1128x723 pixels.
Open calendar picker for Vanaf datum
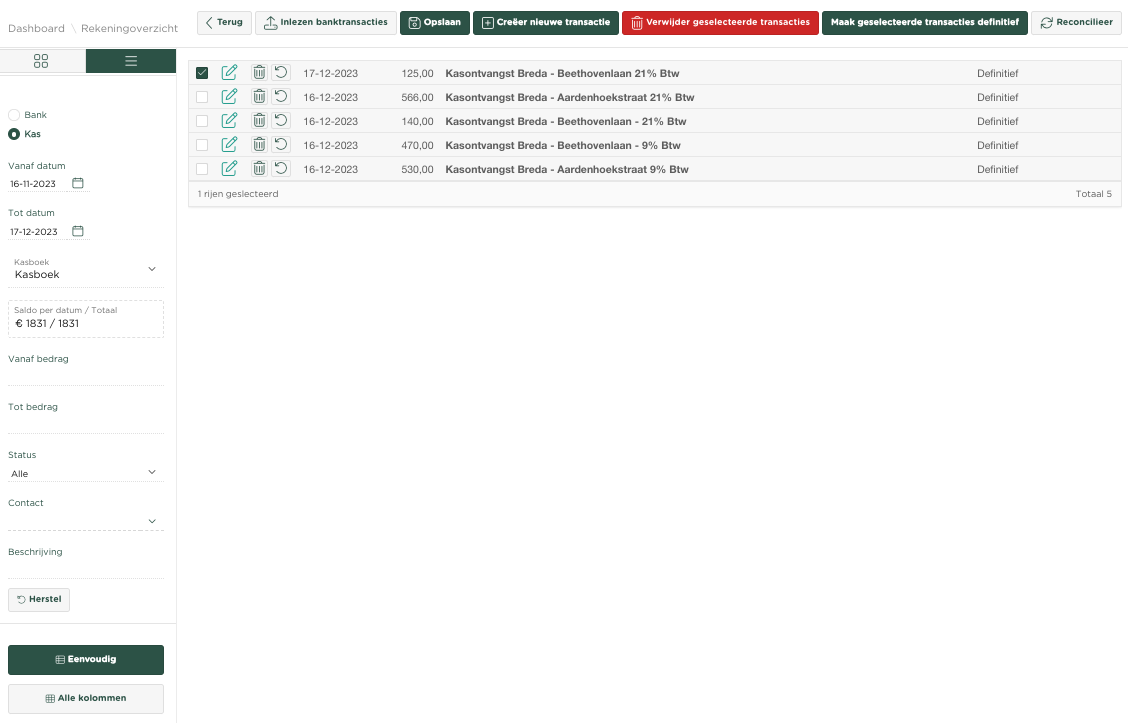point(78,184)
